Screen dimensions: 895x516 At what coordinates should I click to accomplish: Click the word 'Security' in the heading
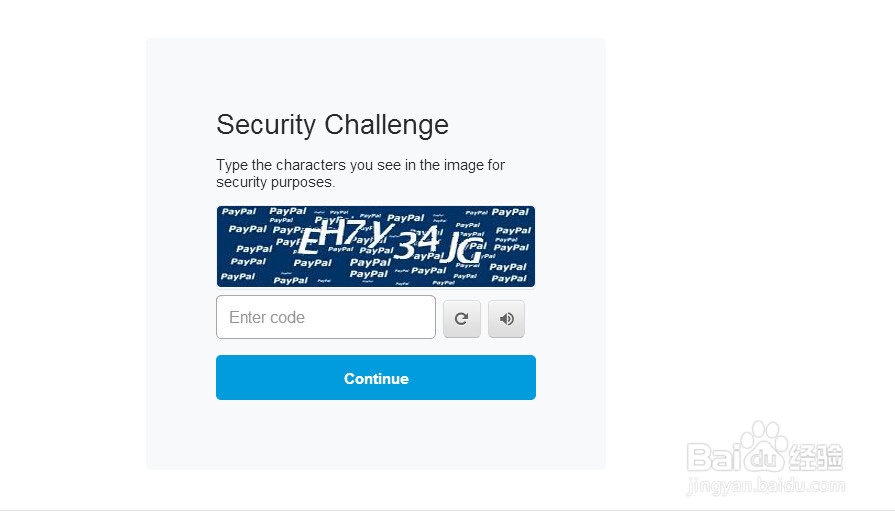[266, 125]
